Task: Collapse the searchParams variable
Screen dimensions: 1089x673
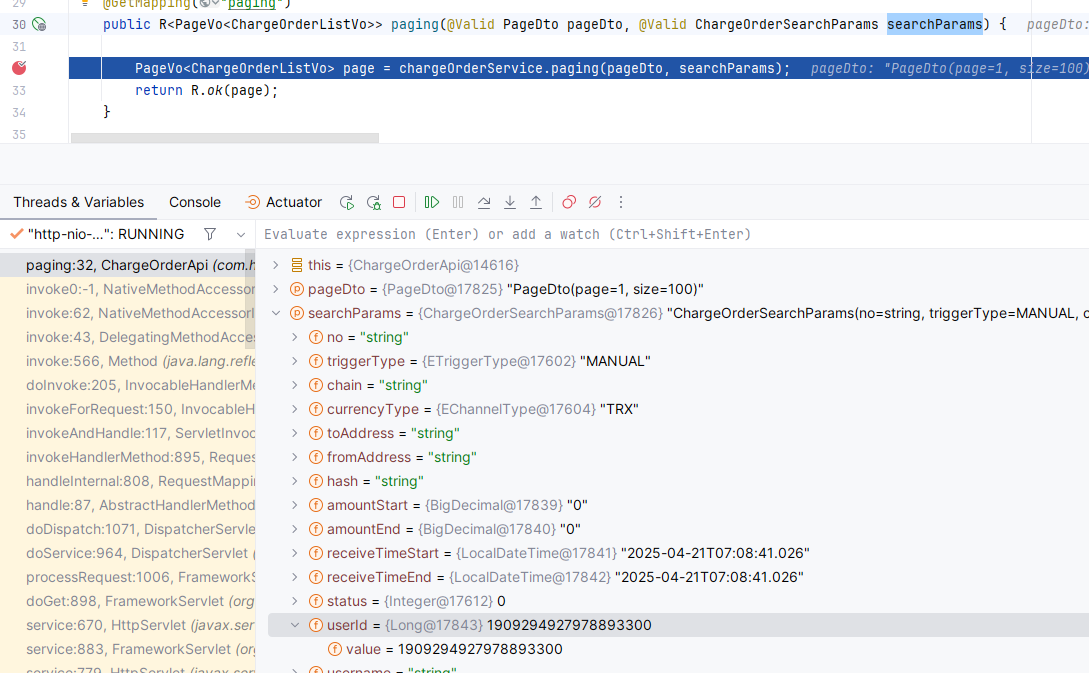Action: (x=274, y=313)
